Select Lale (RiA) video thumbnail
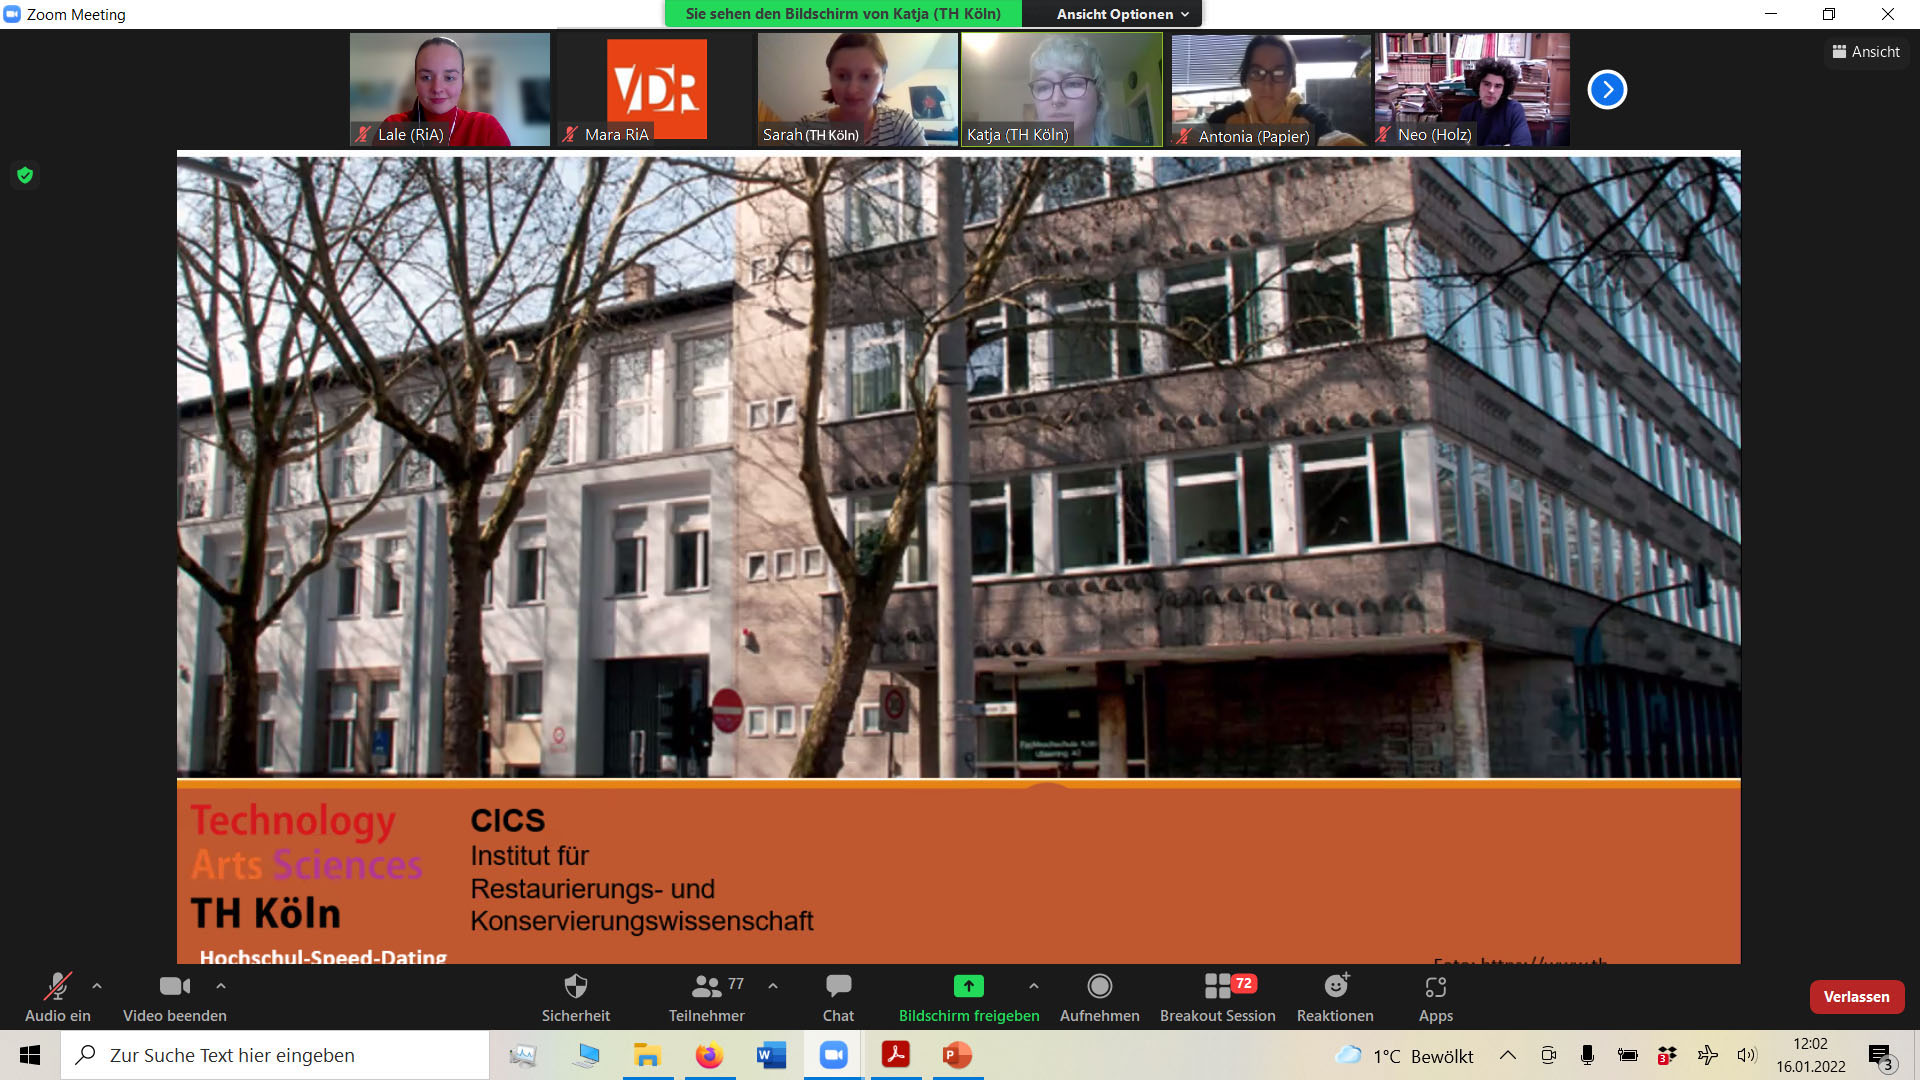Viewport: 1920px width, 1080px height. (x=450, y=89)
